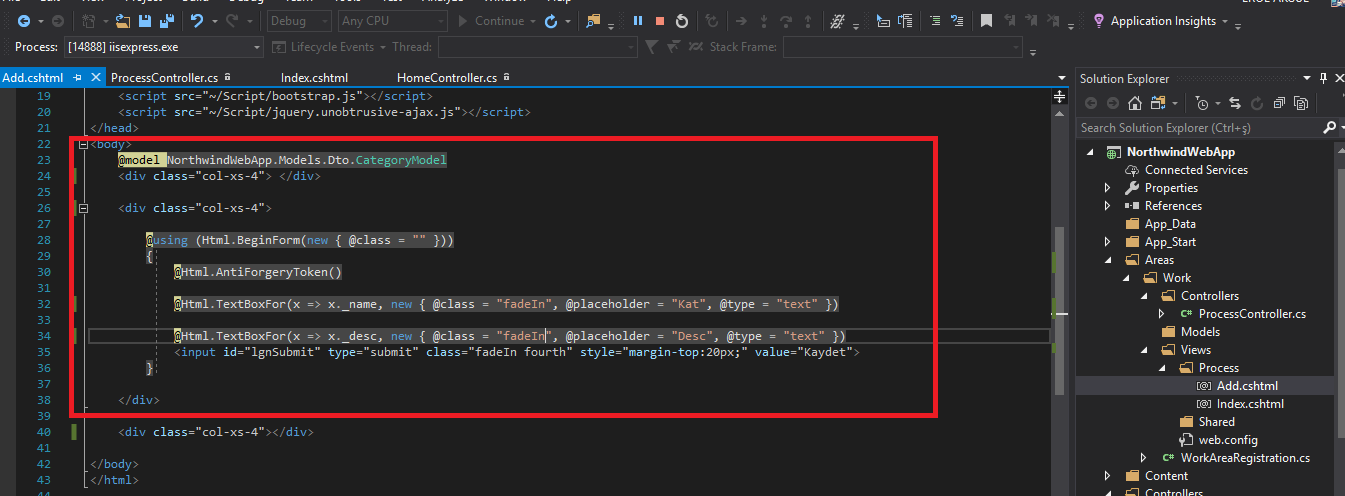
Task: Toggle bookmark using the bookmark icon
Action: pos(986,21)
